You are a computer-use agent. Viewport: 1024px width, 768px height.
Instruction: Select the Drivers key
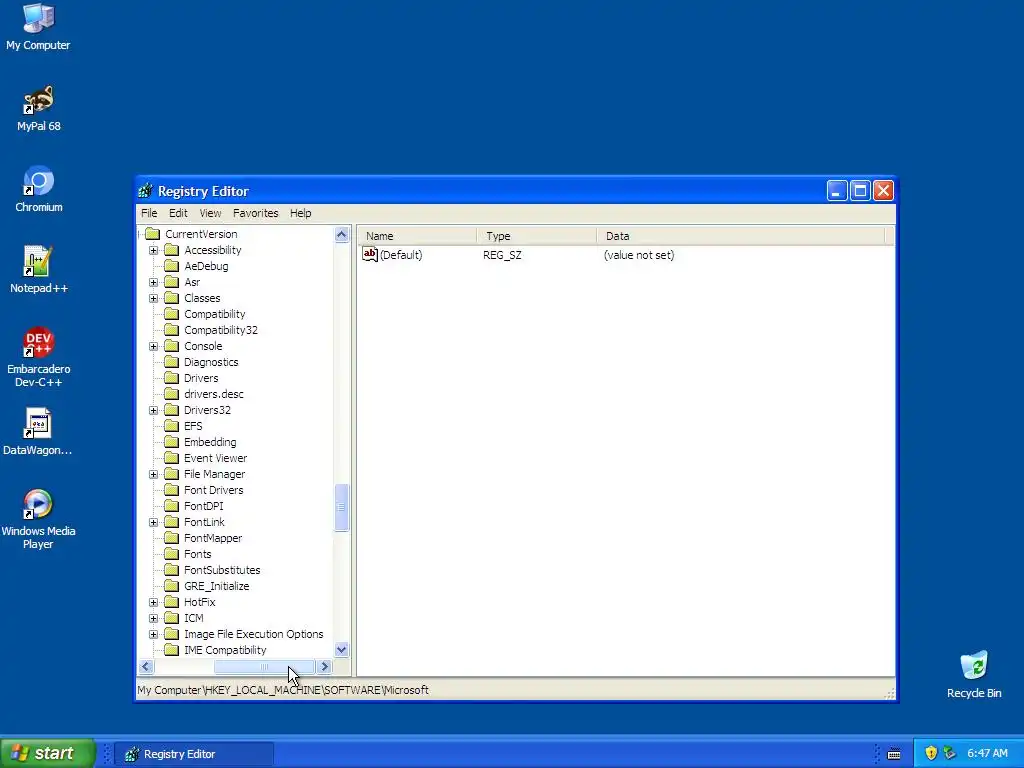point(201,378)
